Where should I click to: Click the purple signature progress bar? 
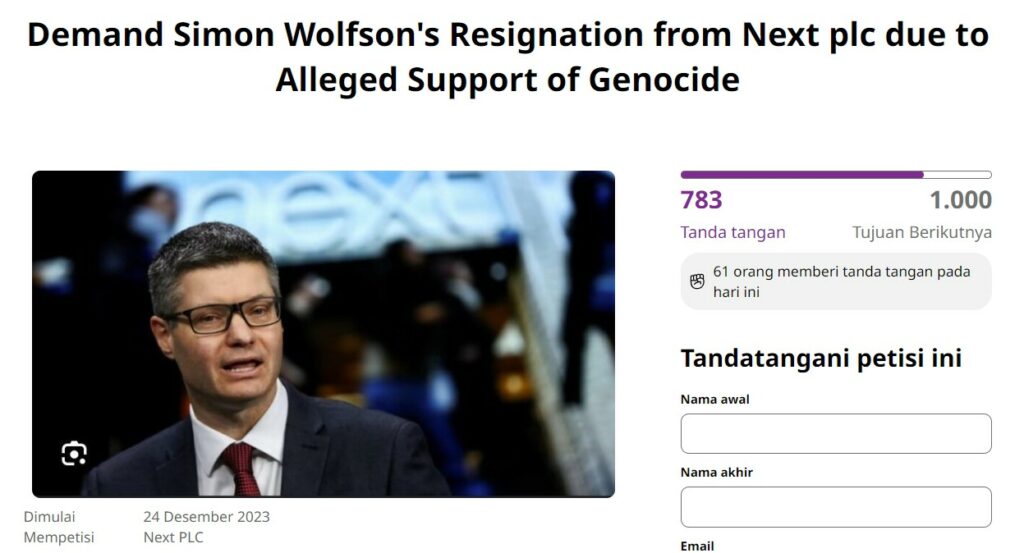click(x=836, y=174)
